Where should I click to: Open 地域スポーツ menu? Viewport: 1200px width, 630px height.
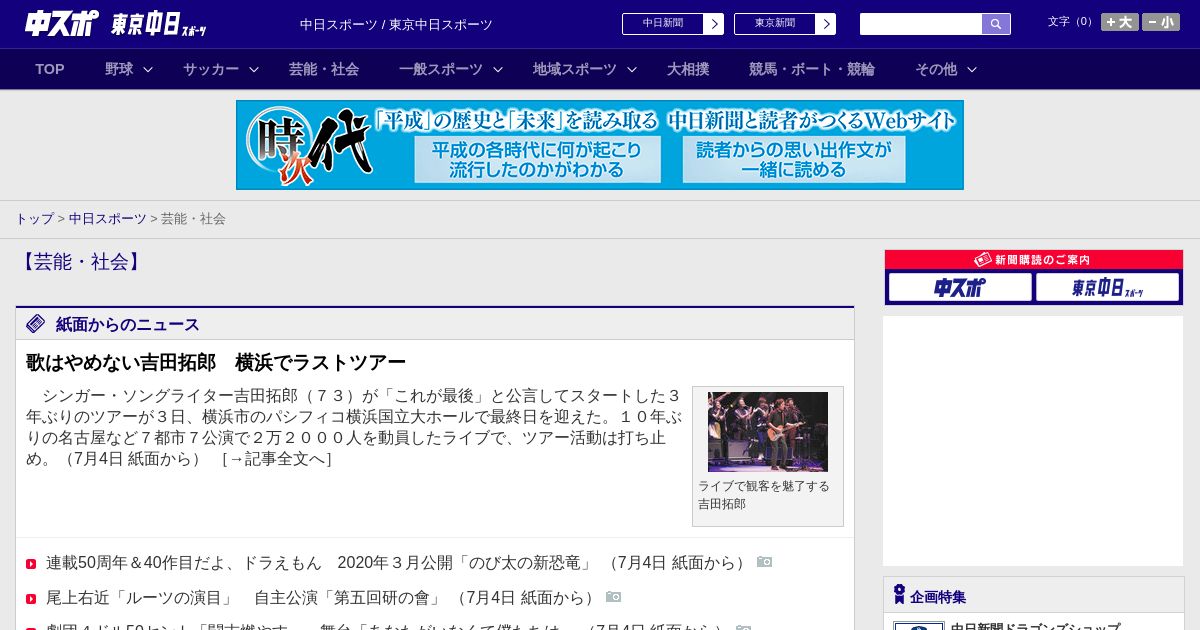[575, 69]
